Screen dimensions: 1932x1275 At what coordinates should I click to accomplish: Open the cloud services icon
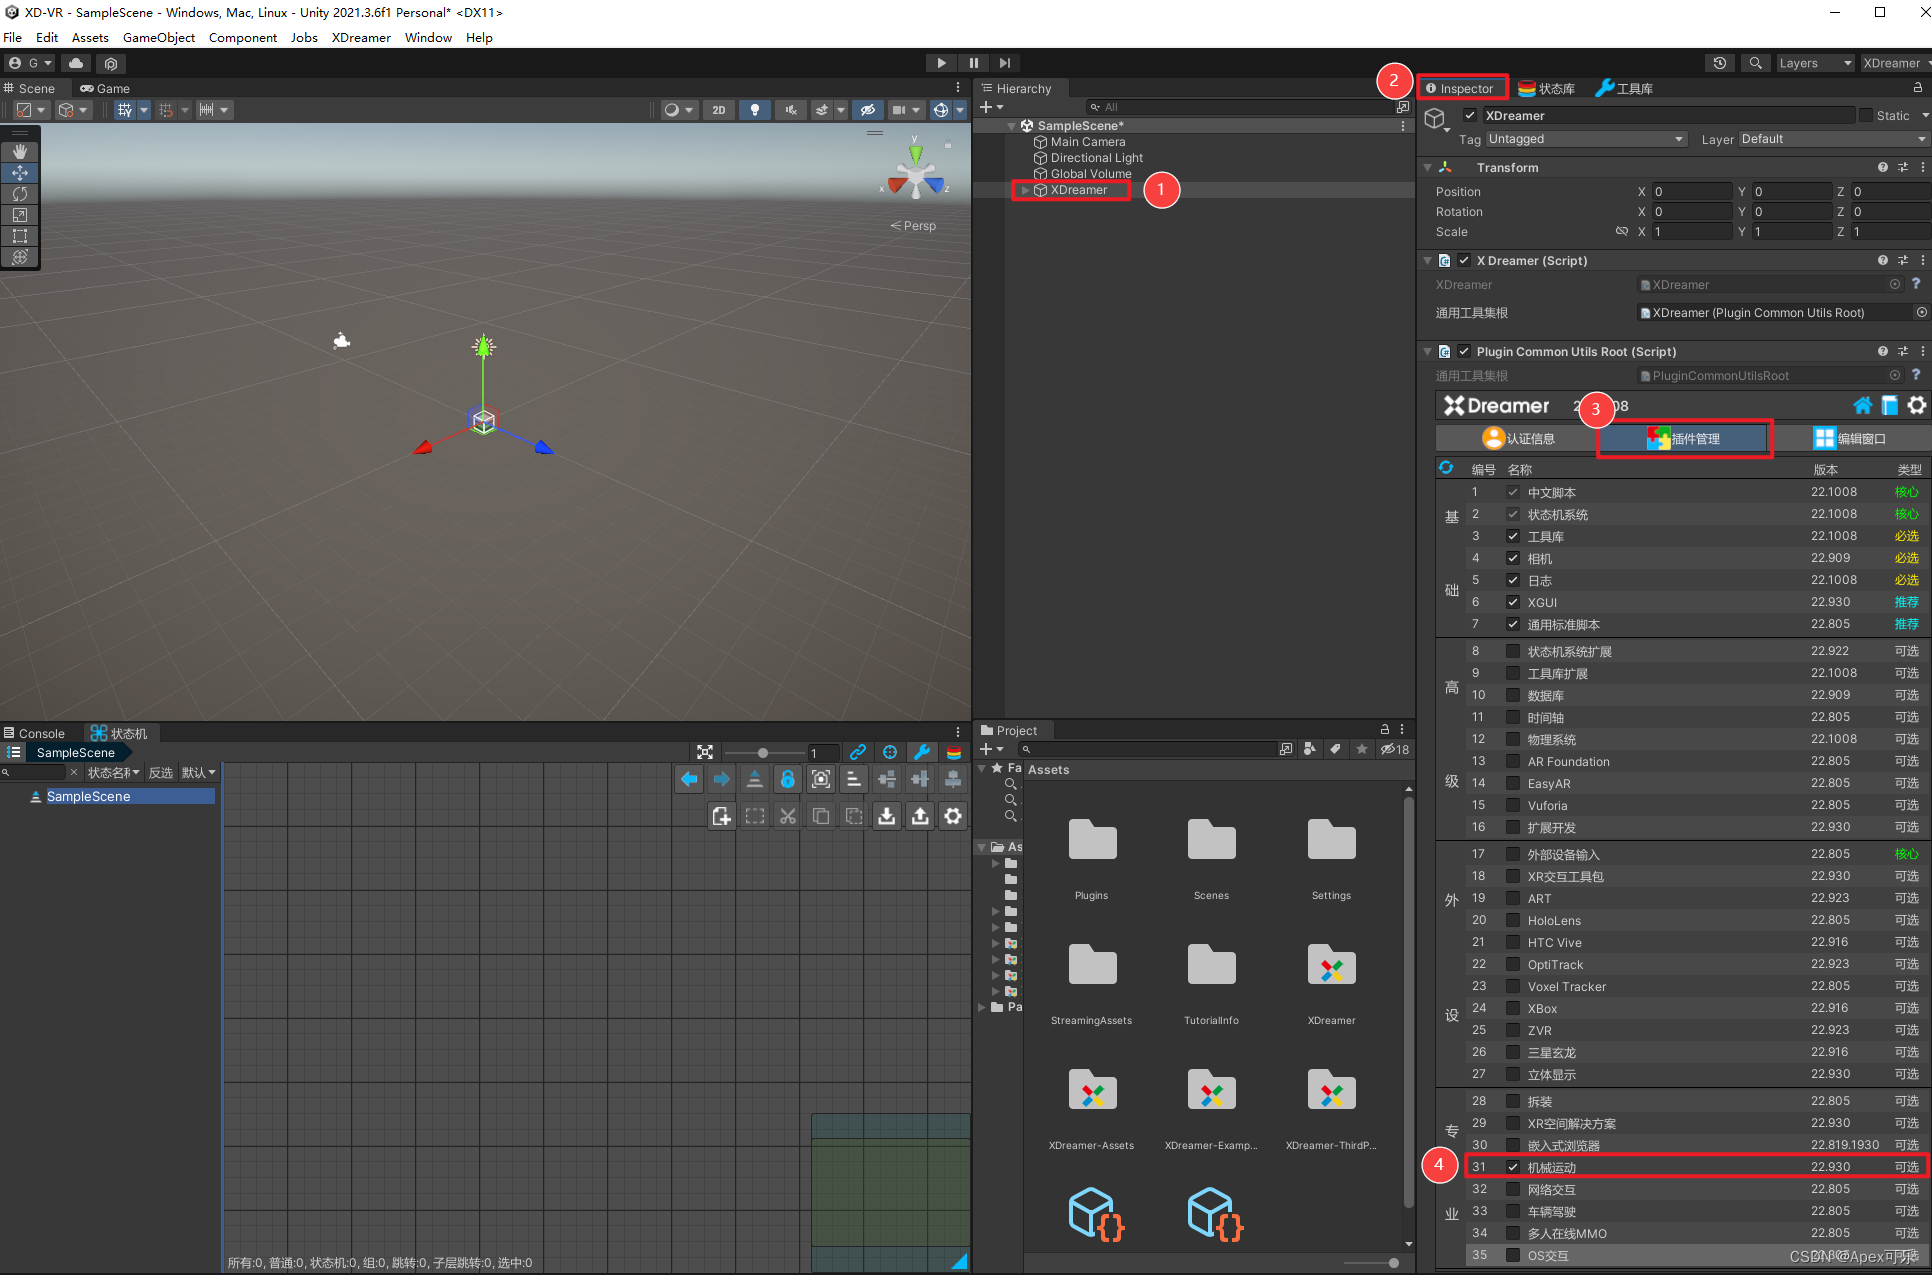point(76,63)
